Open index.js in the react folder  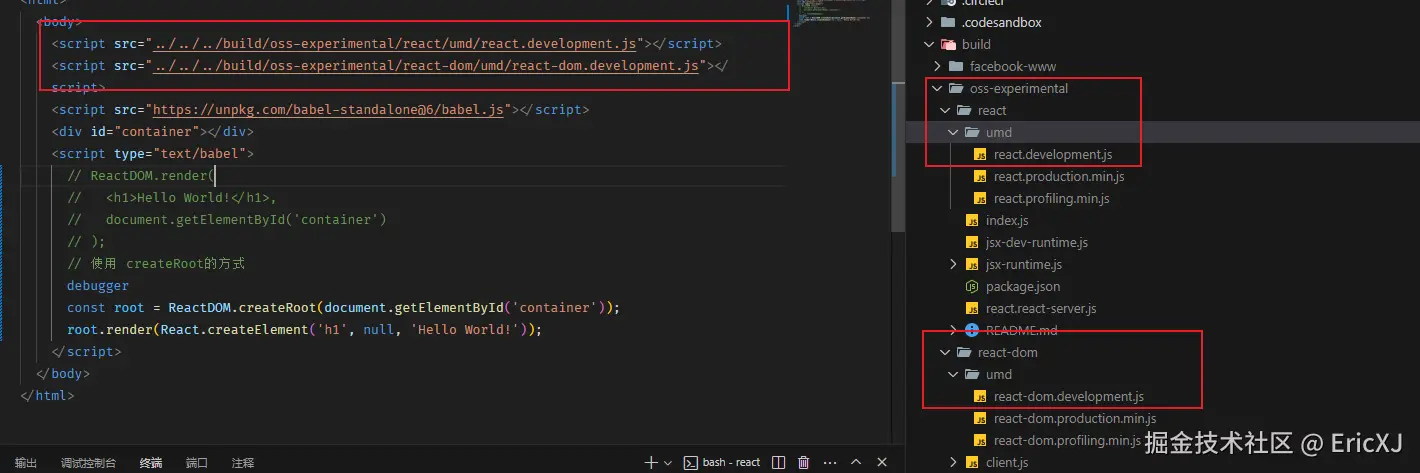pyautogui.click(x=1007, y=220)
